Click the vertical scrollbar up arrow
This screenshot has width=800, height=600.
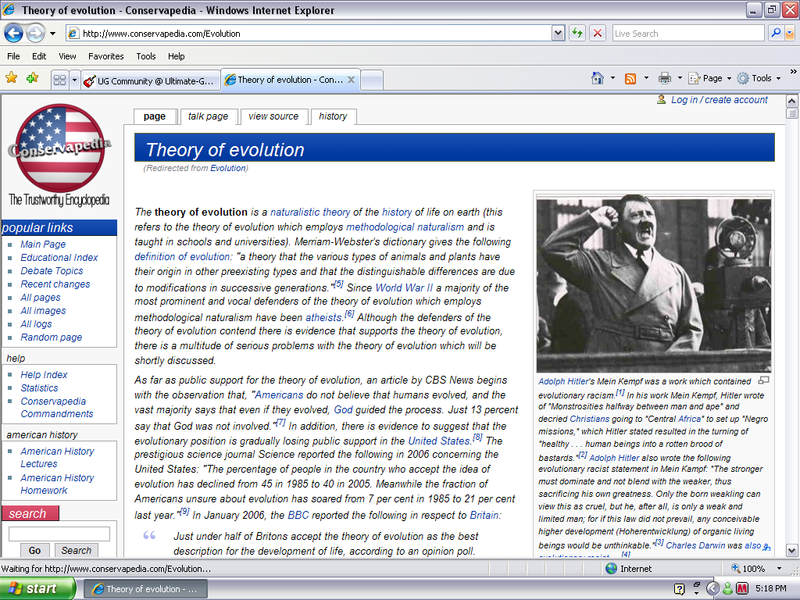pyautogui.click(x=792, y=101)
